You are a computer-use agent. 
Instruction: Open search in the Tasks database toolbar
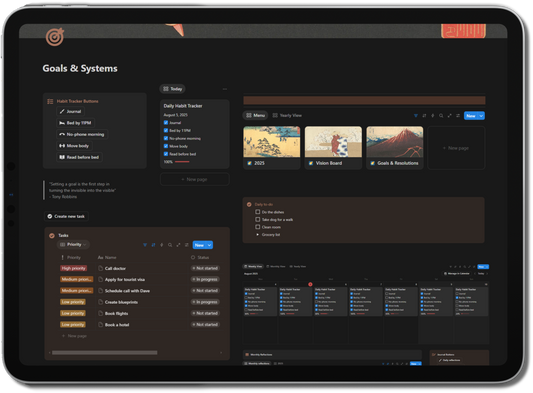tap(170, 245)
